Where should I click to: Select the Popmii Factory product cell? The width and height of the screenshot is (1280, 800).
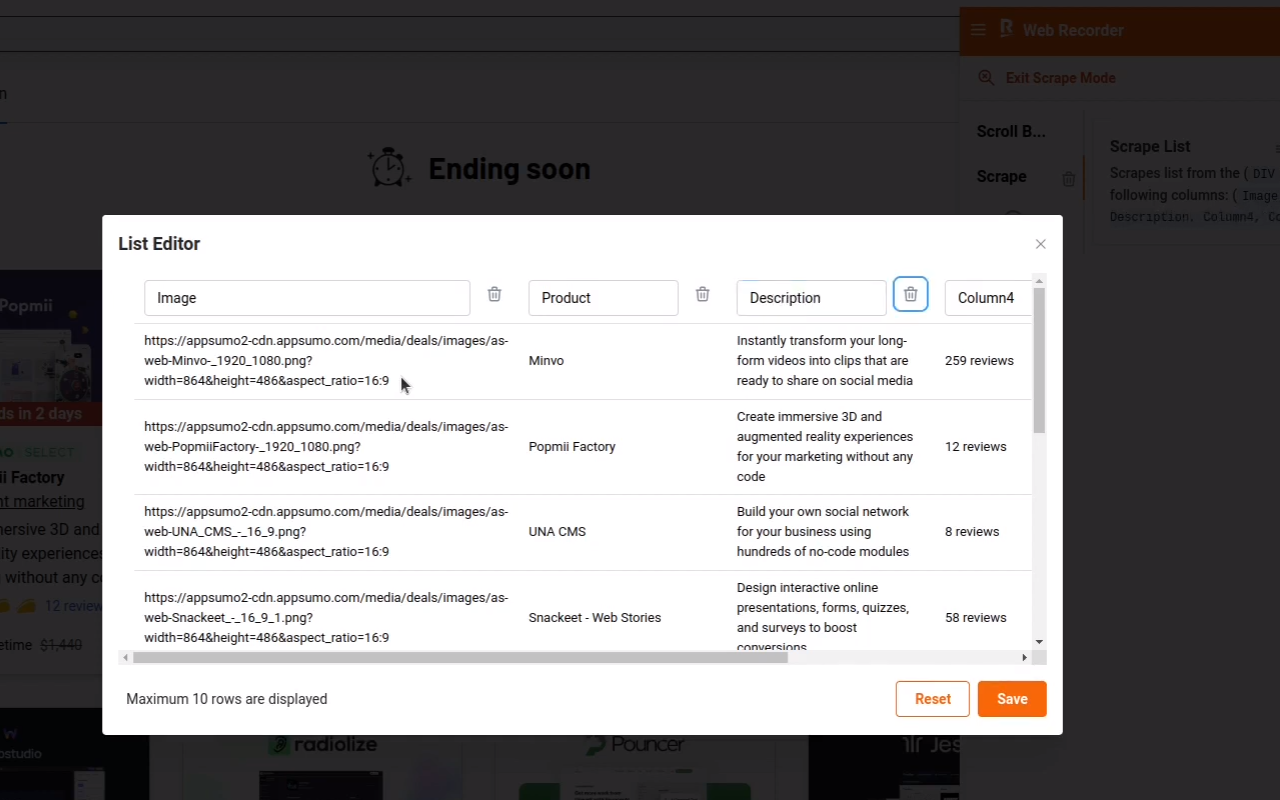click(572, 446)
